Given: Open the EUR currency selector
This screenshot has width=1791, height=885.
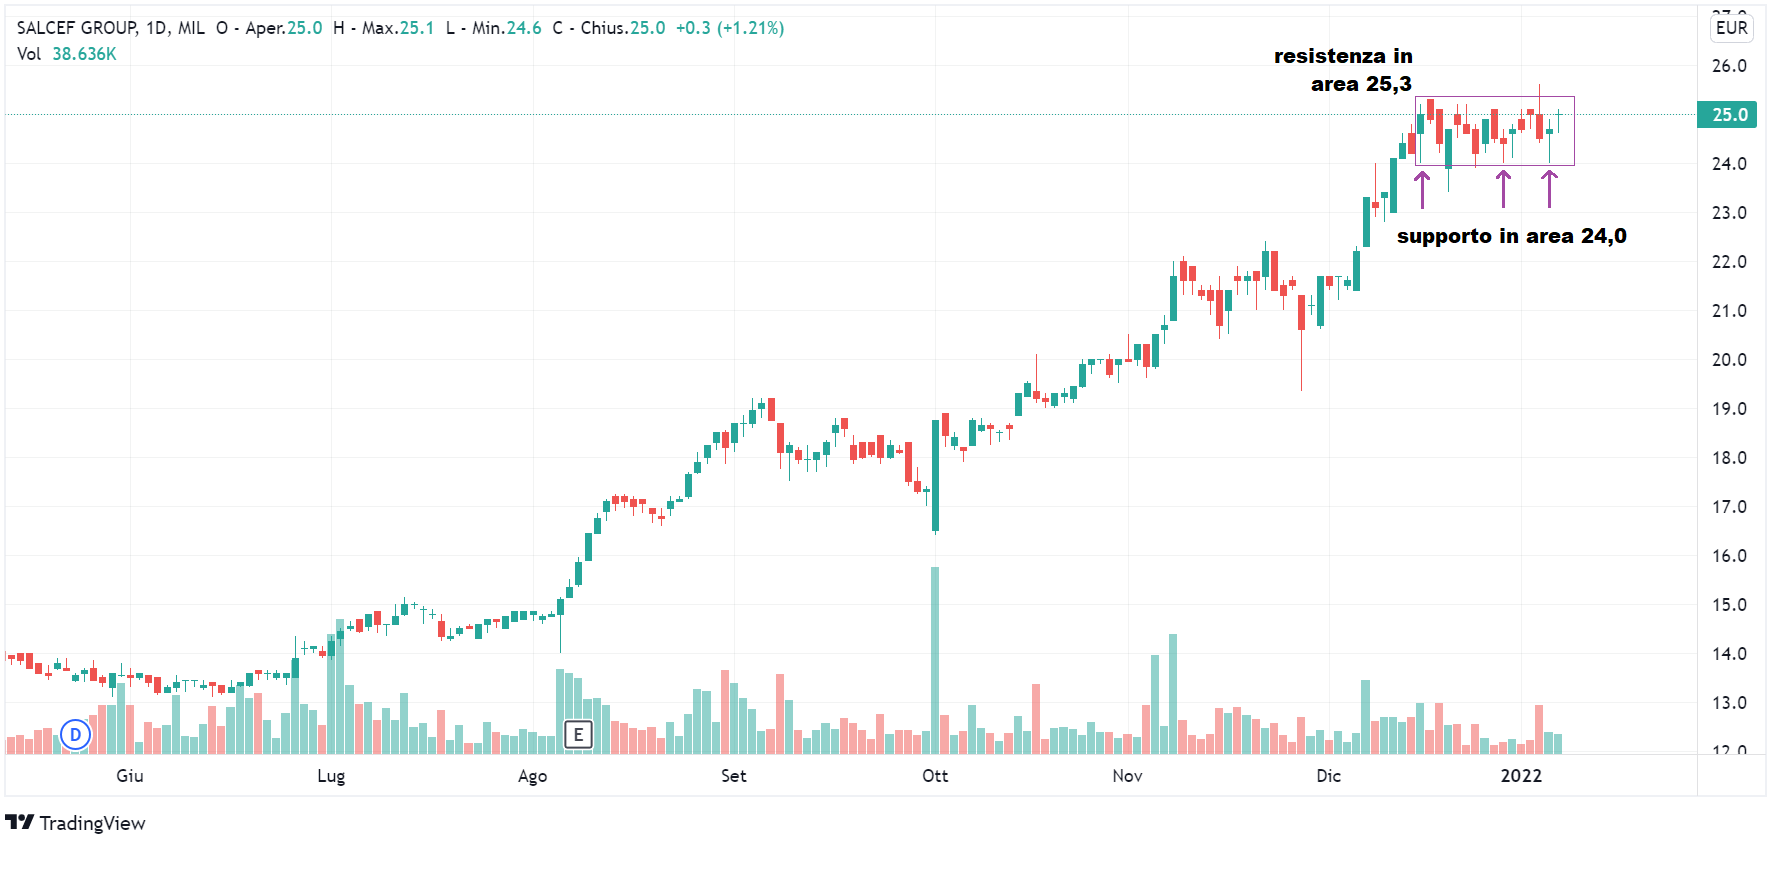Looking at the screenshot, I should [1731, 28].
